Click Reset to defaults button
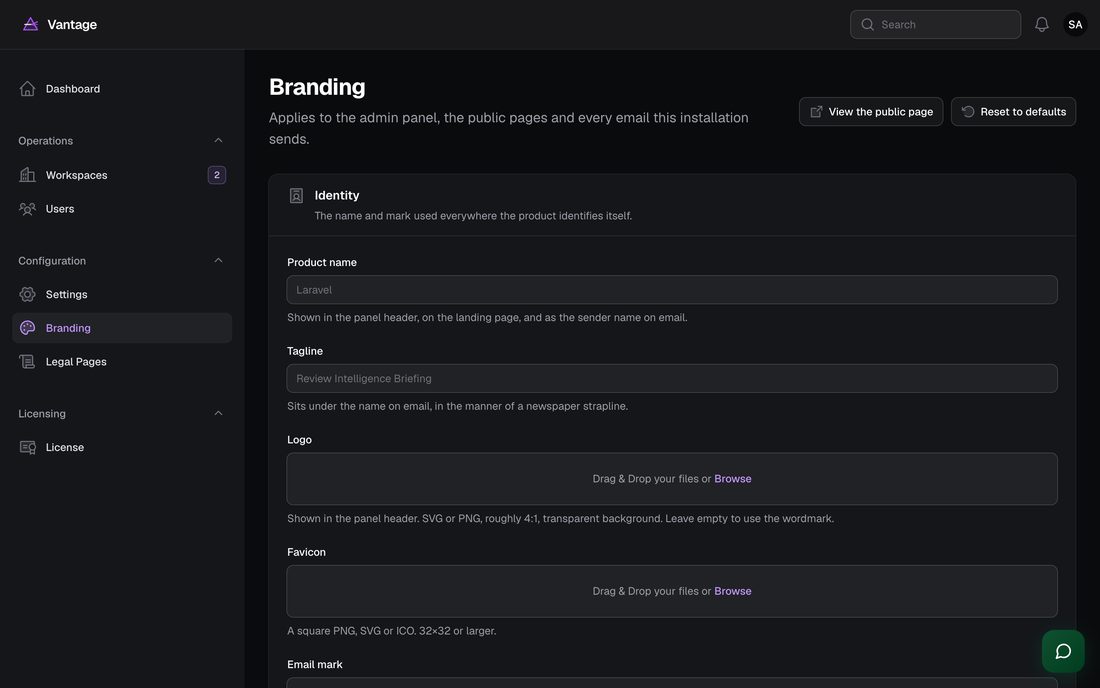The width and height of the screenshot is (1100, 688). 1013,112
